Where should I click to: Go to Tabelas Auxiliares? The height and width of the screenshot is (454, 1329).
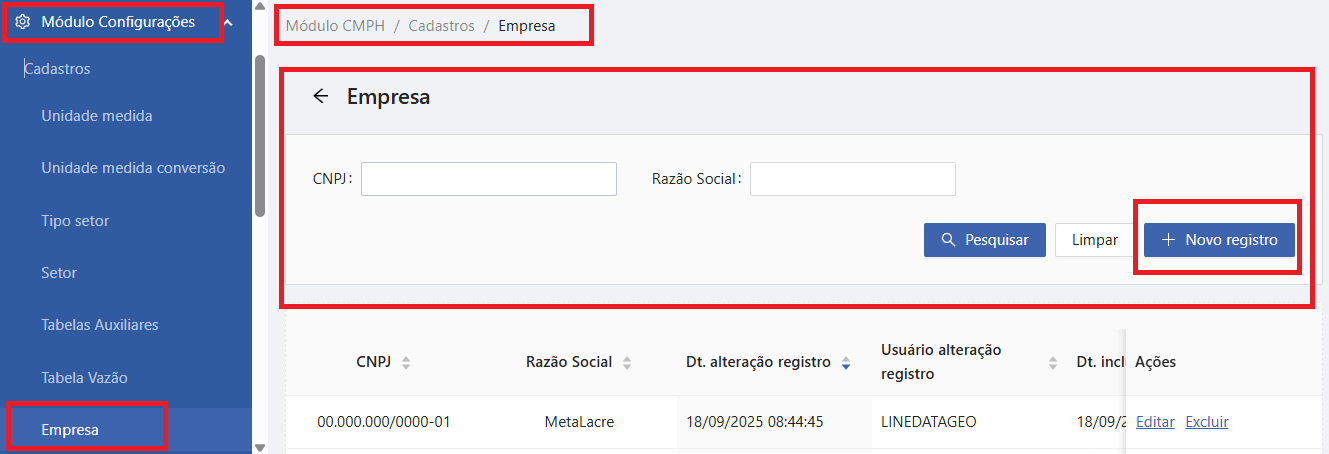[x=99, y=325]
